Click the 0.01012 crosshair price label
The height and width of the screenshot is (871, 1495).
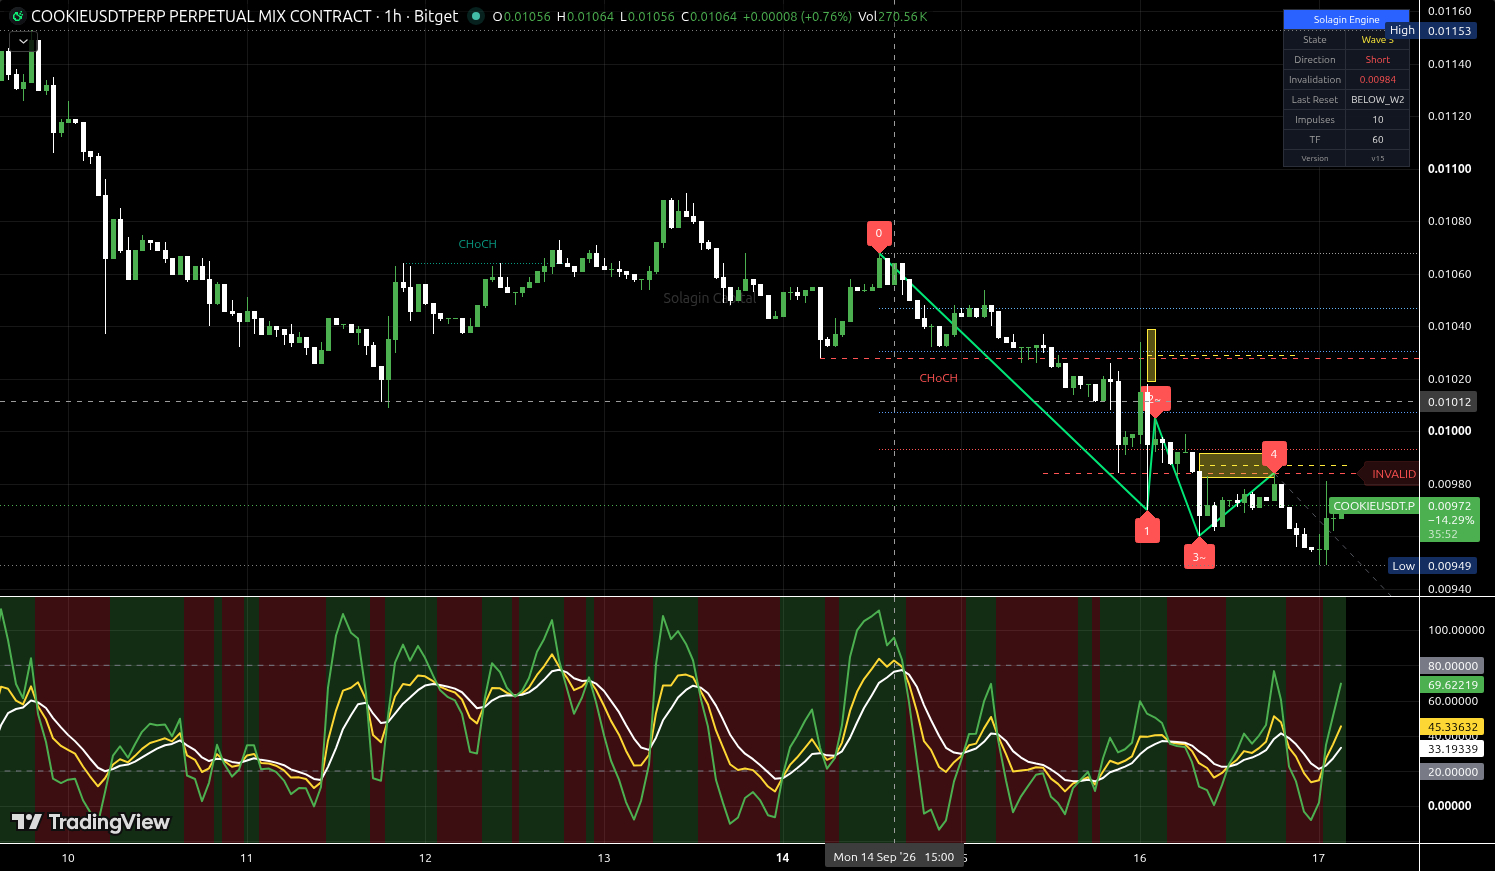pos(1449,402)
